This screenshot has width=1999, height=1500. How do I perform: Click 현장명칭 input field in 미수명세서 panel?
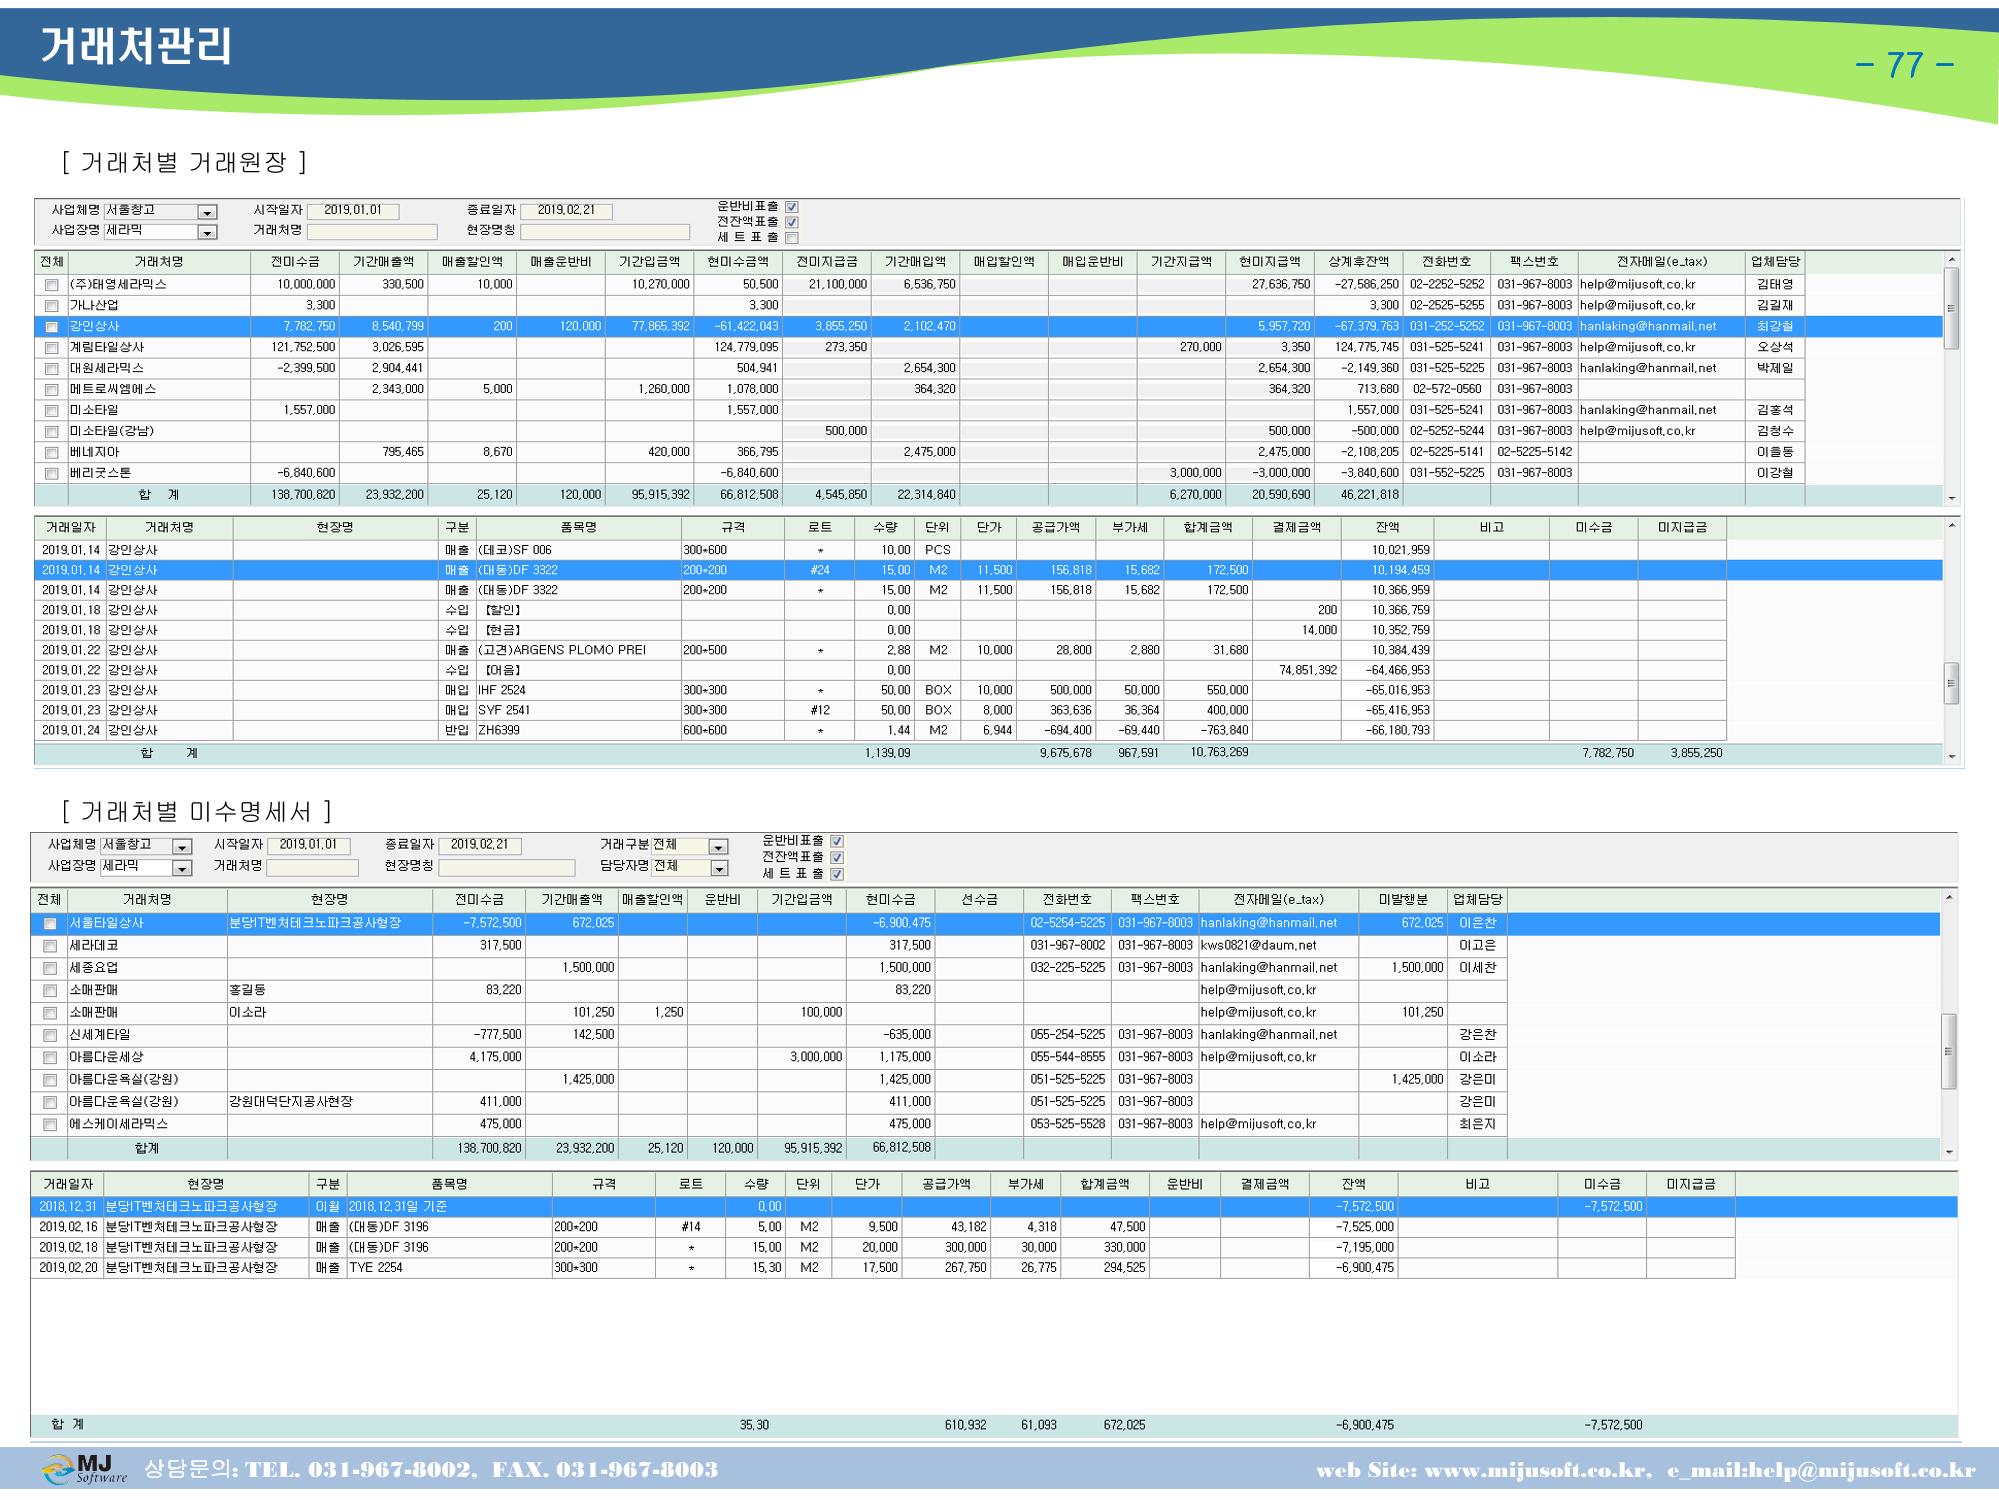[x=507, y=867]
